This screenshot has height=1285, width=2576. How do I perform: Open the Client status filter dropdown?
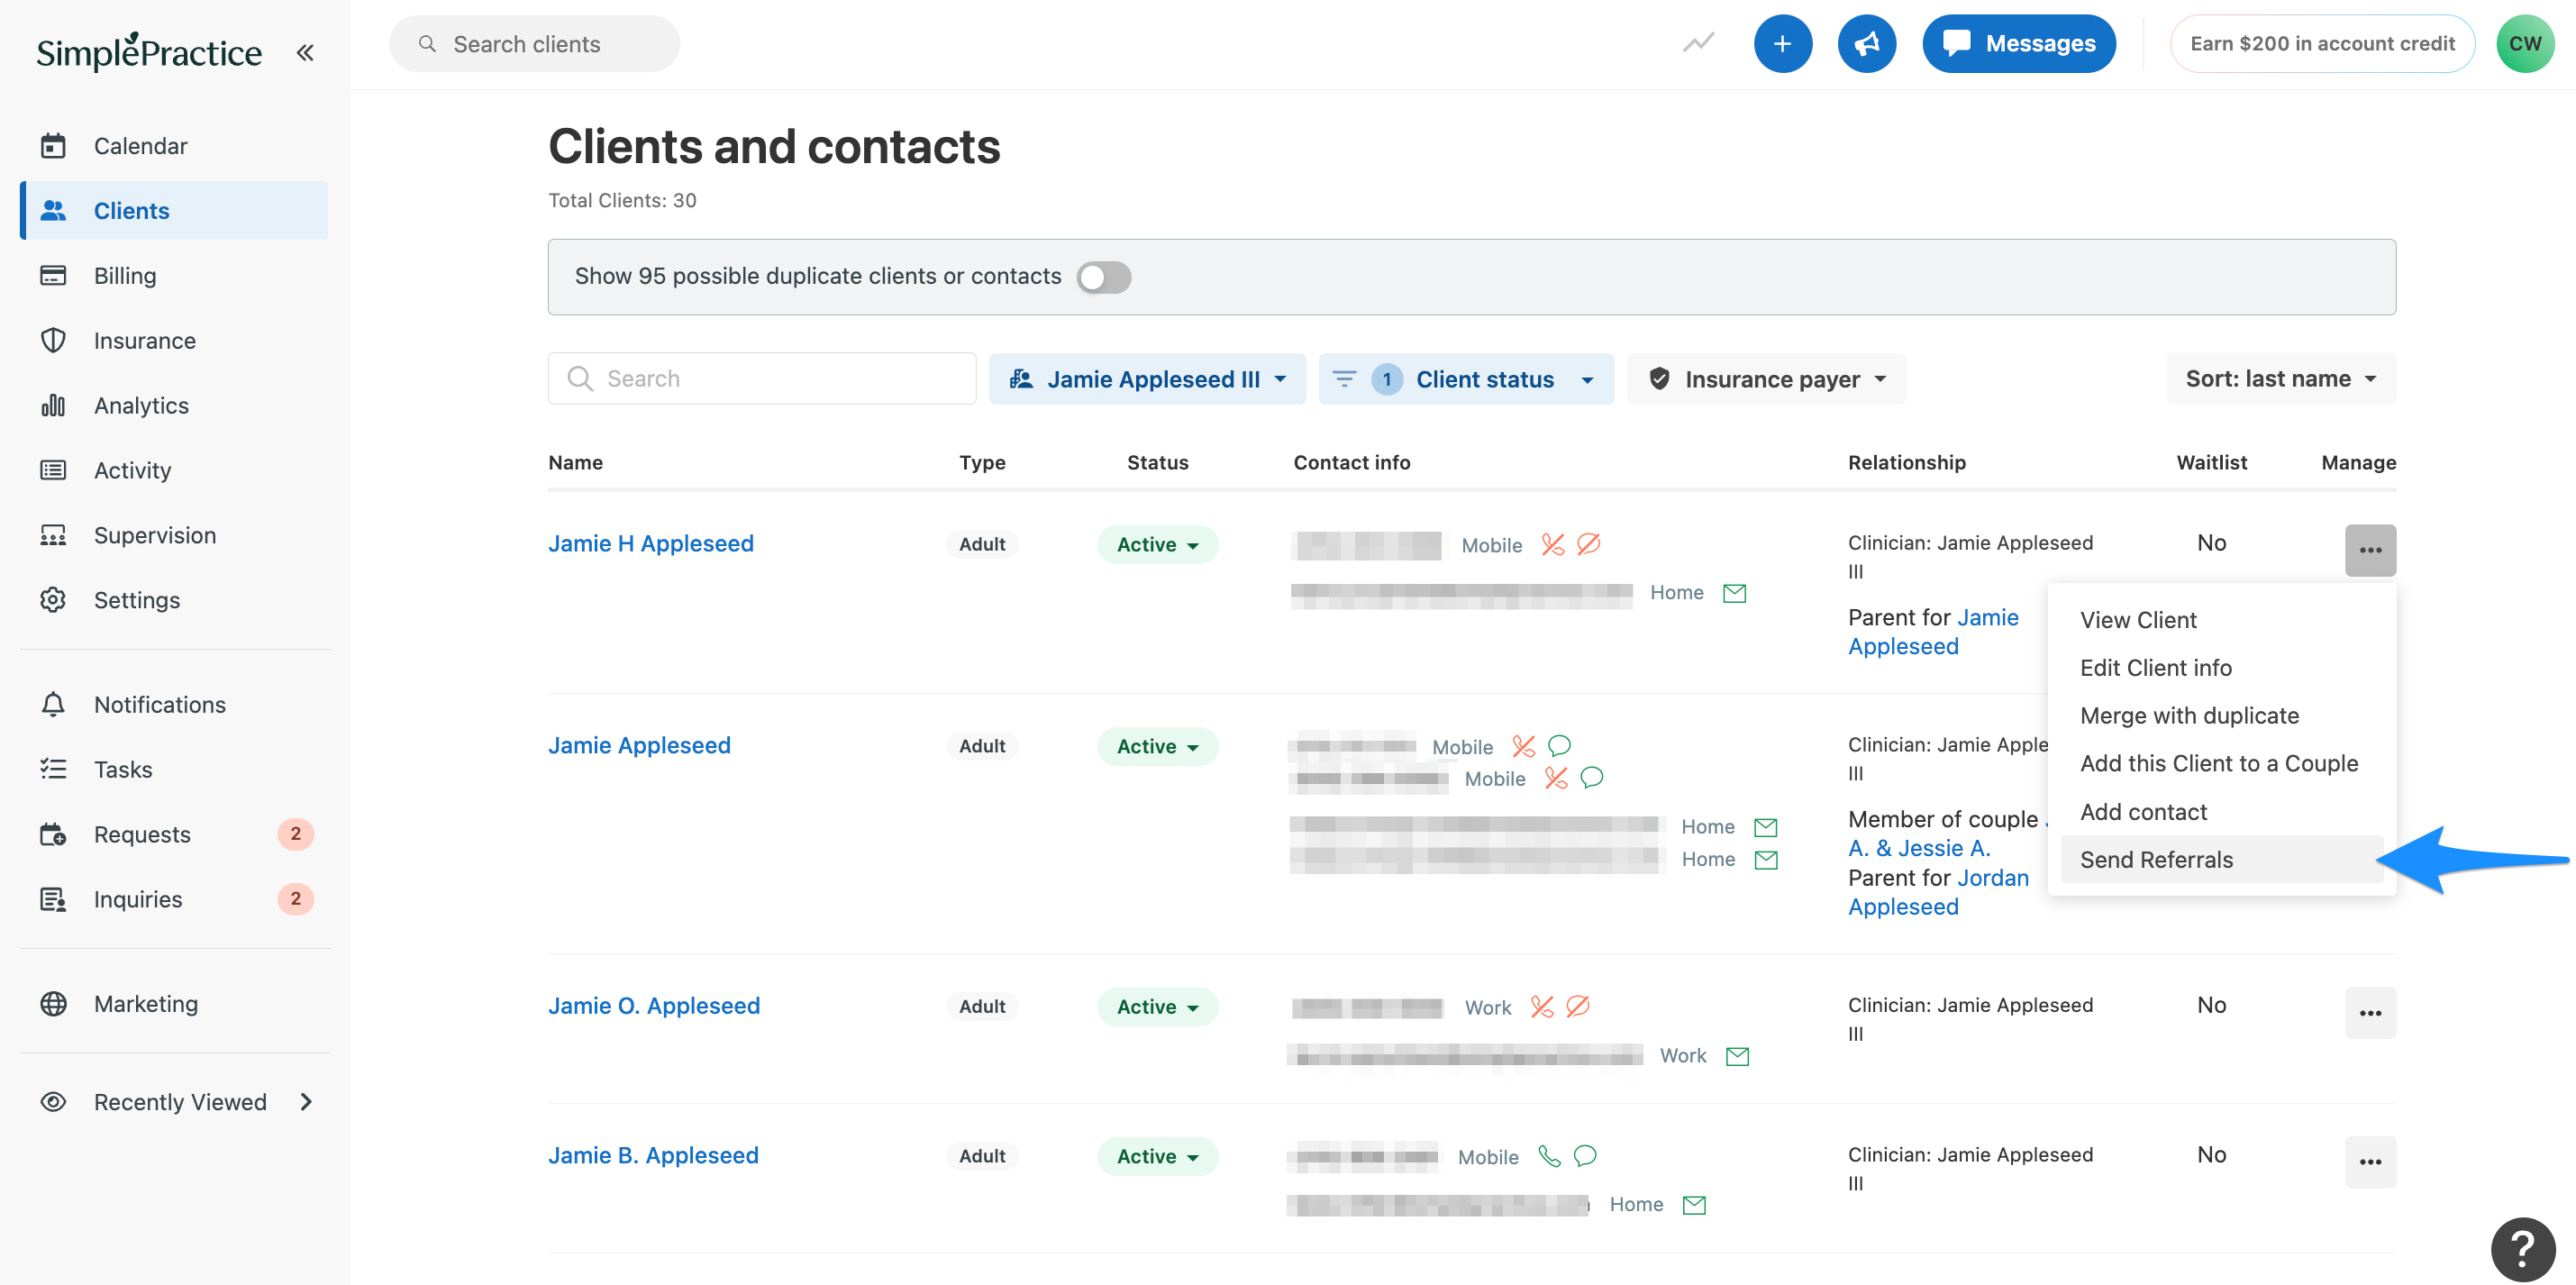(x=1465, y=379)
